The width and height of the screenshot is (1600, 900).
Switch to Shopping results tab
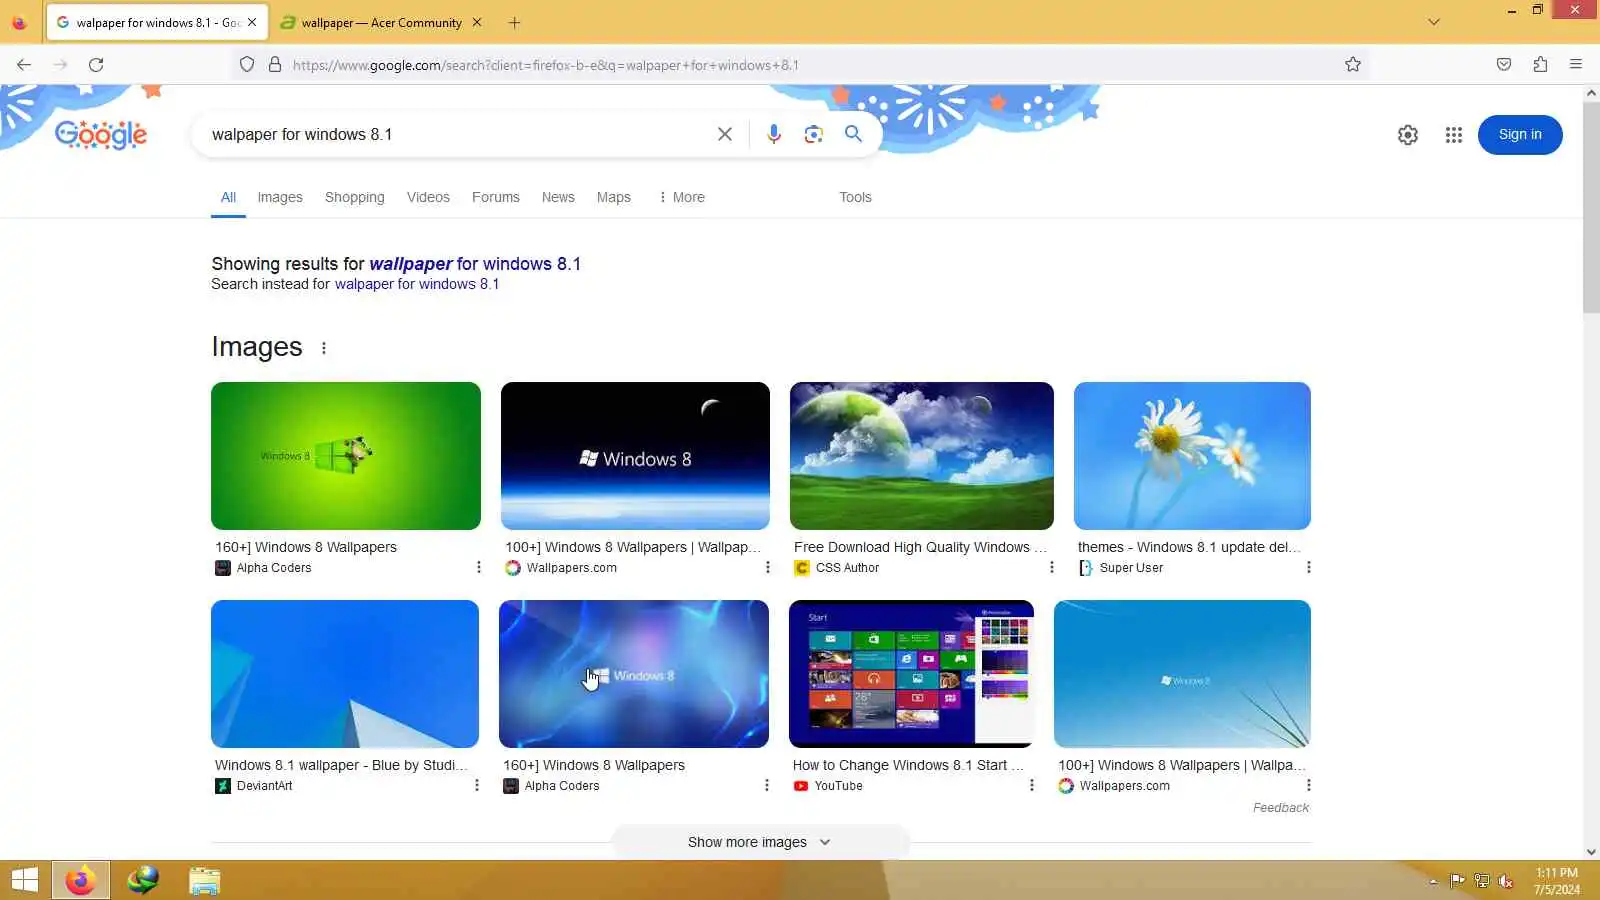[354, 197]
